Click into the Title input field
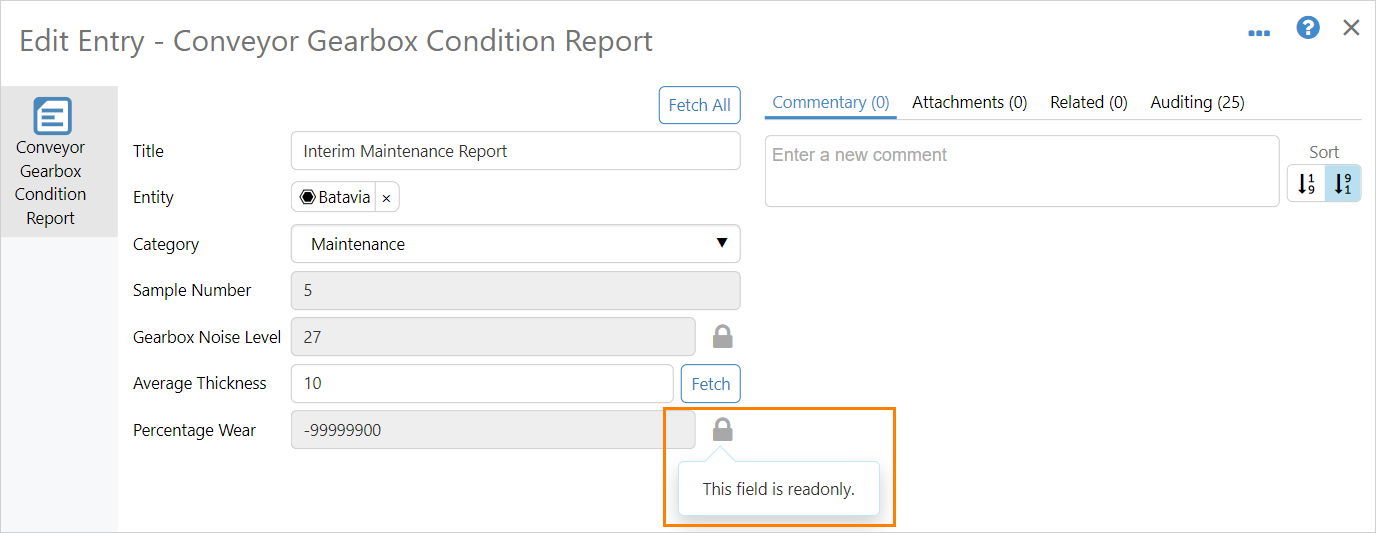The height and width of the screenshot is (533, 1376). coord(515,151)
